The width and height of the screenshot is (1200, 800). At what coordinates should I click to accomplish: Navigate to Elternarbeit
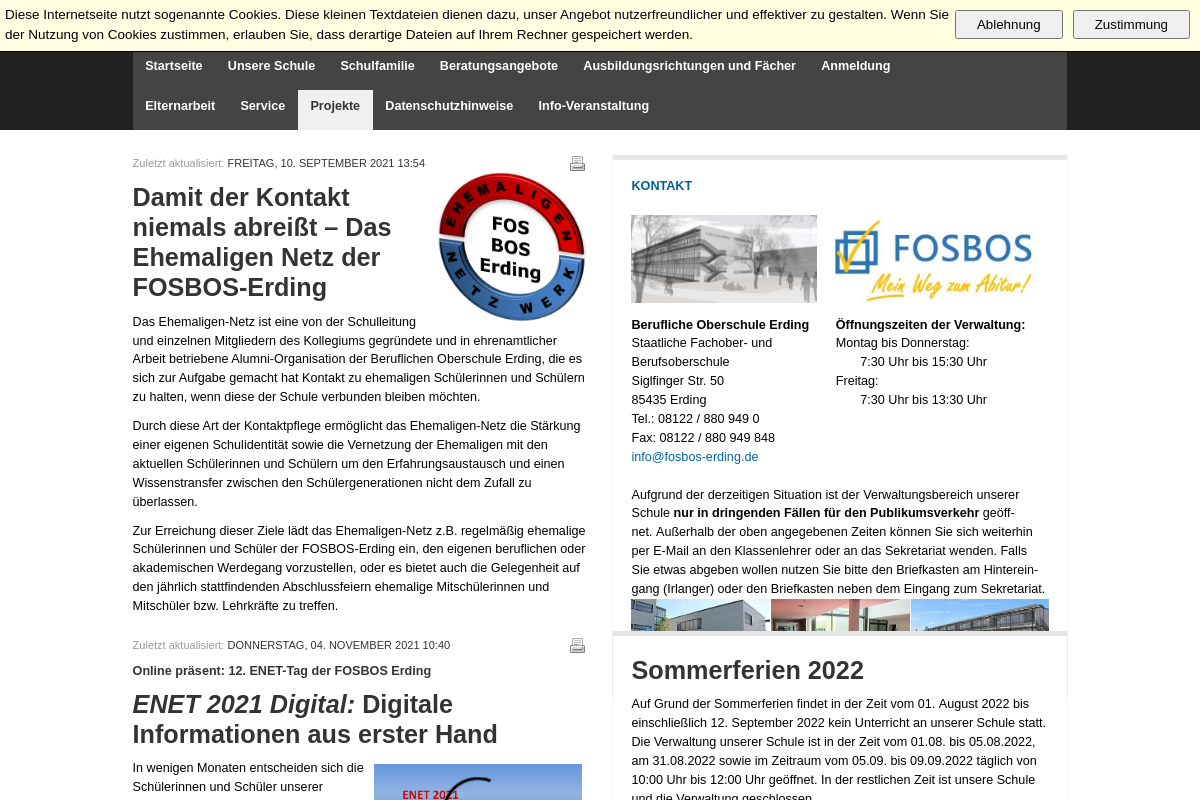[180, 106]
